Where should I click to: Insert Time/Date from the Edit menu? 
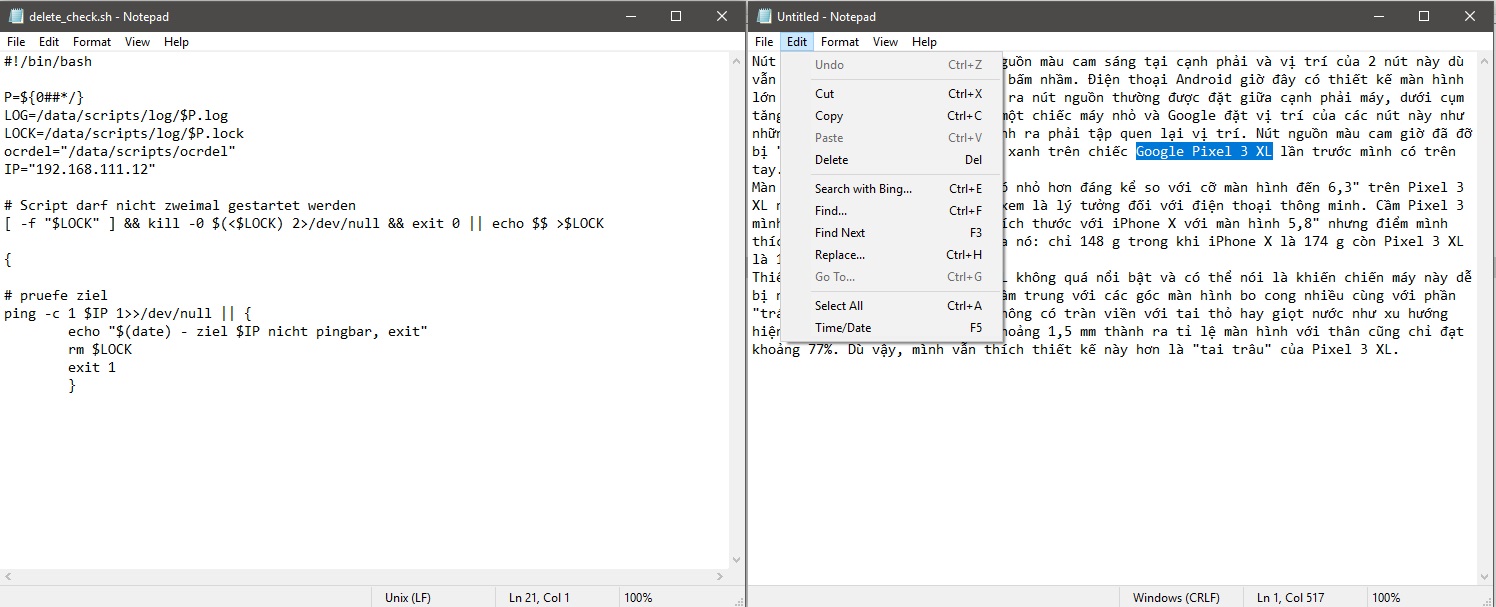click(x=892, y=328)
